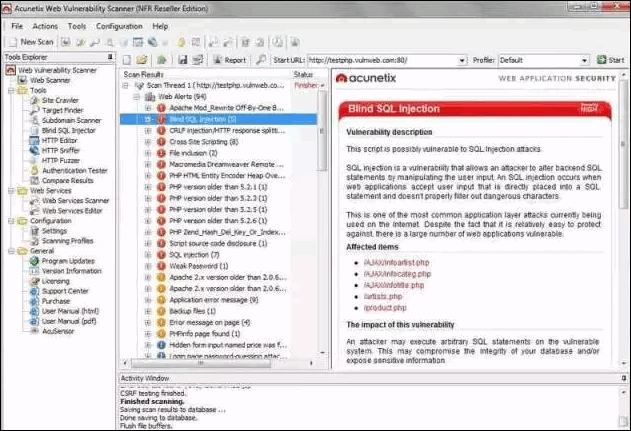Viewport: 631px width, 431px height.
Task: Collapse the Scan Thread 1 node
Action: click(x=126, y=85)
